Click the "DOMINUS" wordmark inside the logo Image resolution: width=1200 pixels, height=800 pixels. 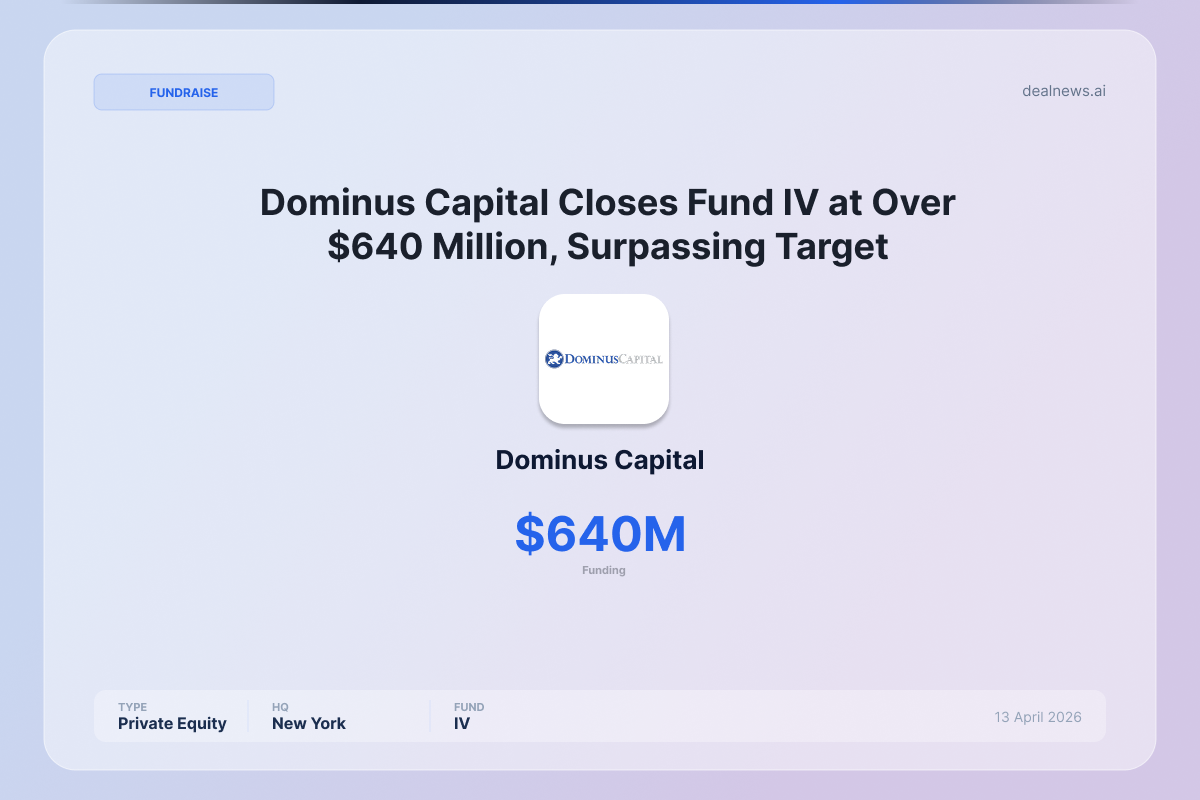(594, 359)
